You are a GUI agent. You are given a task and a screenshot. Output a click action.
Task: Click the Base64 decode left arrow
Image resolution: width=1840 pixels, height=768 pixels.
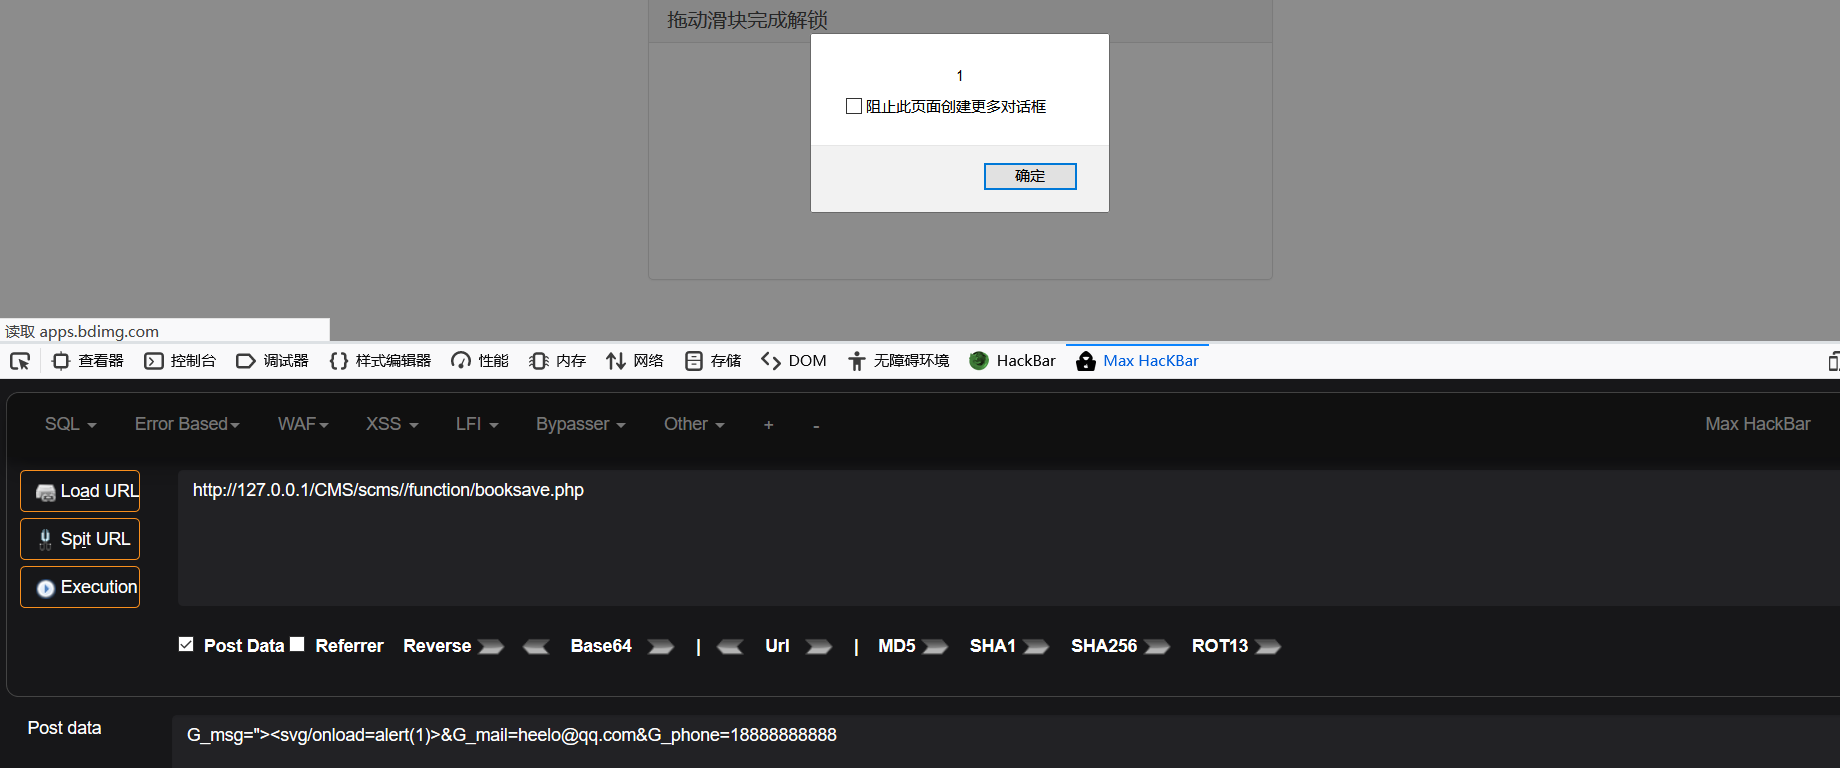[x=536, y=647]
